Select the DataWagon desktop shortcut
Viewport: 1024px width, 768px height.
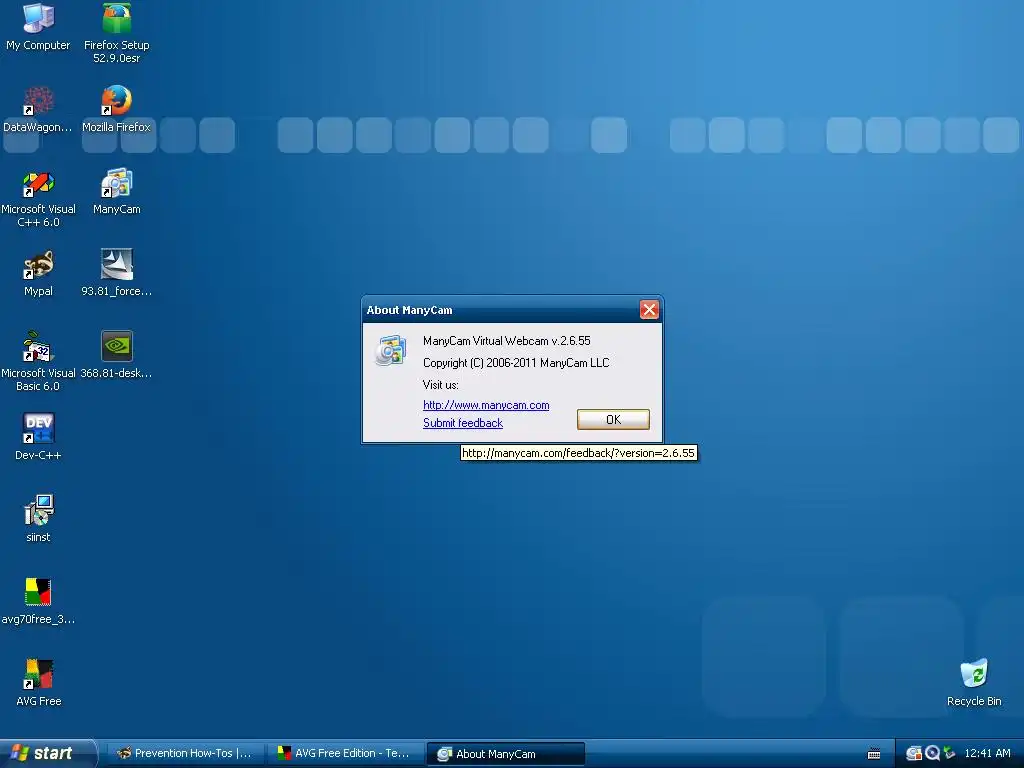coord(38,109)
